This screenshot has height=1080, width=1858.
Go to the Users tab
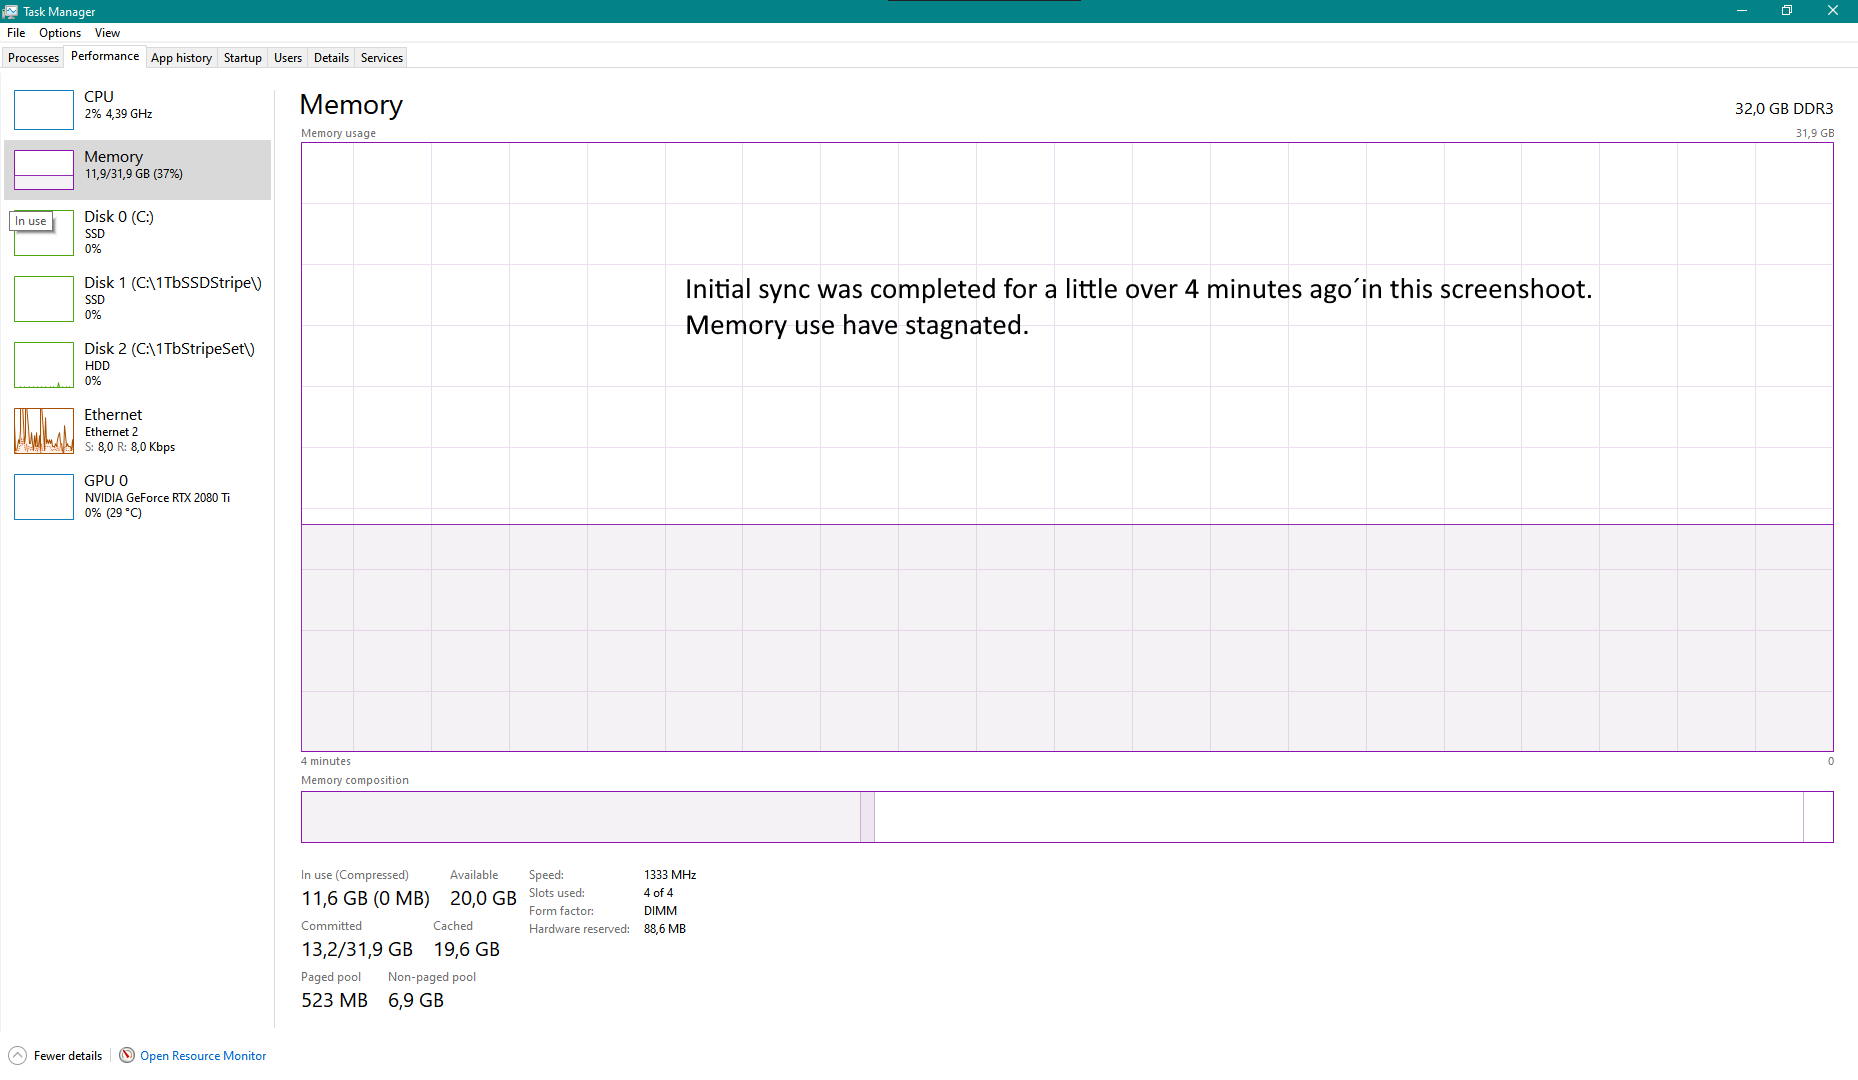[288, 58]
